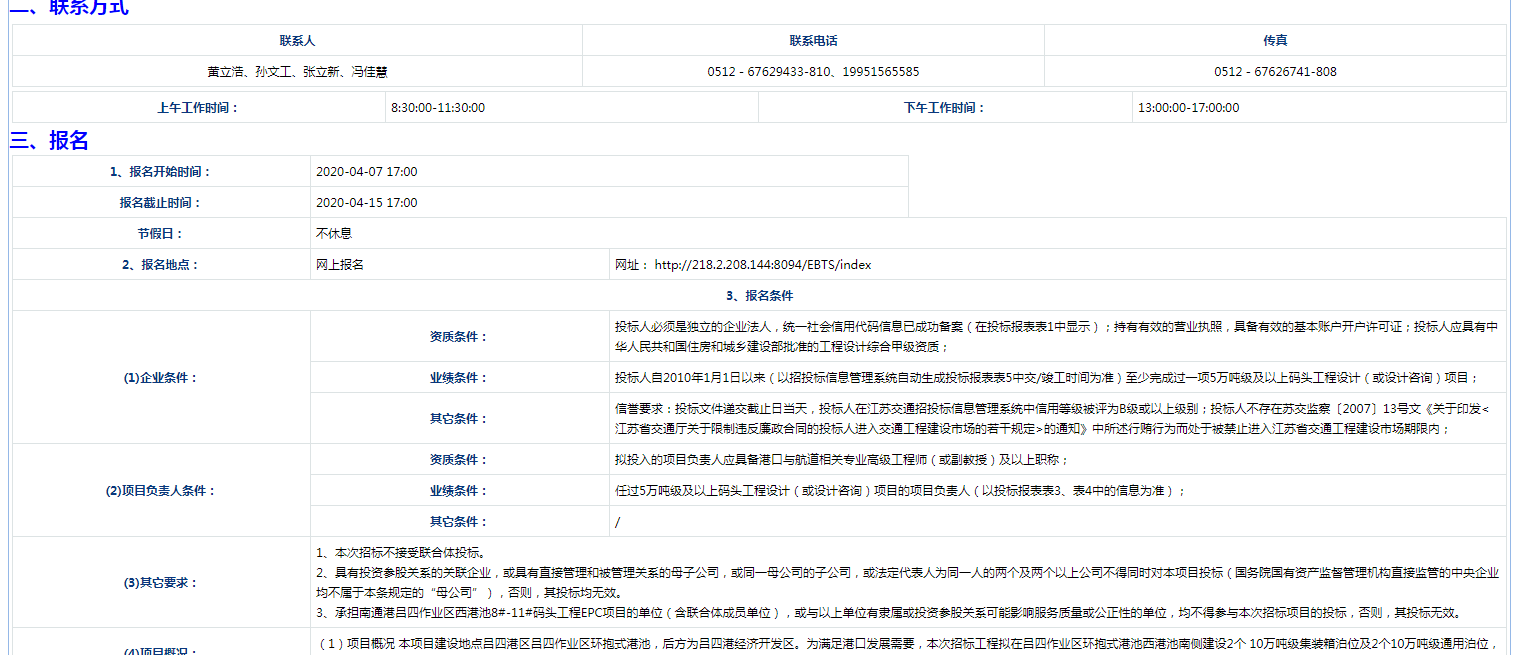The width and height of the screenshot is (1518, 655).
Task: Click the (2)项目负责人条件 row label
Action: click(x=161, y=491)
